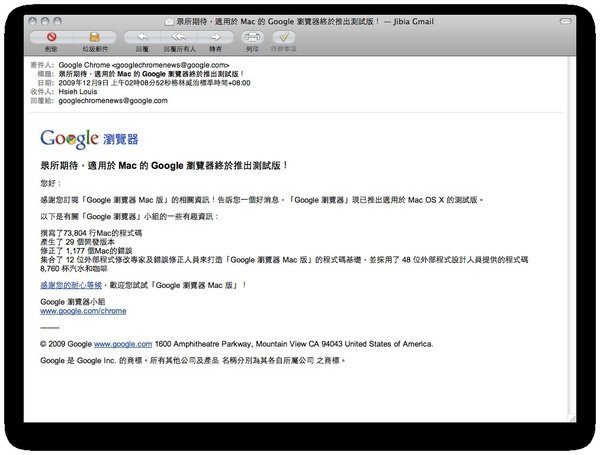The width and height of the screenshot is (600, 455).
Task: Click the Forward (轉寄) arrow icon
Action: [x=215, y=37]
